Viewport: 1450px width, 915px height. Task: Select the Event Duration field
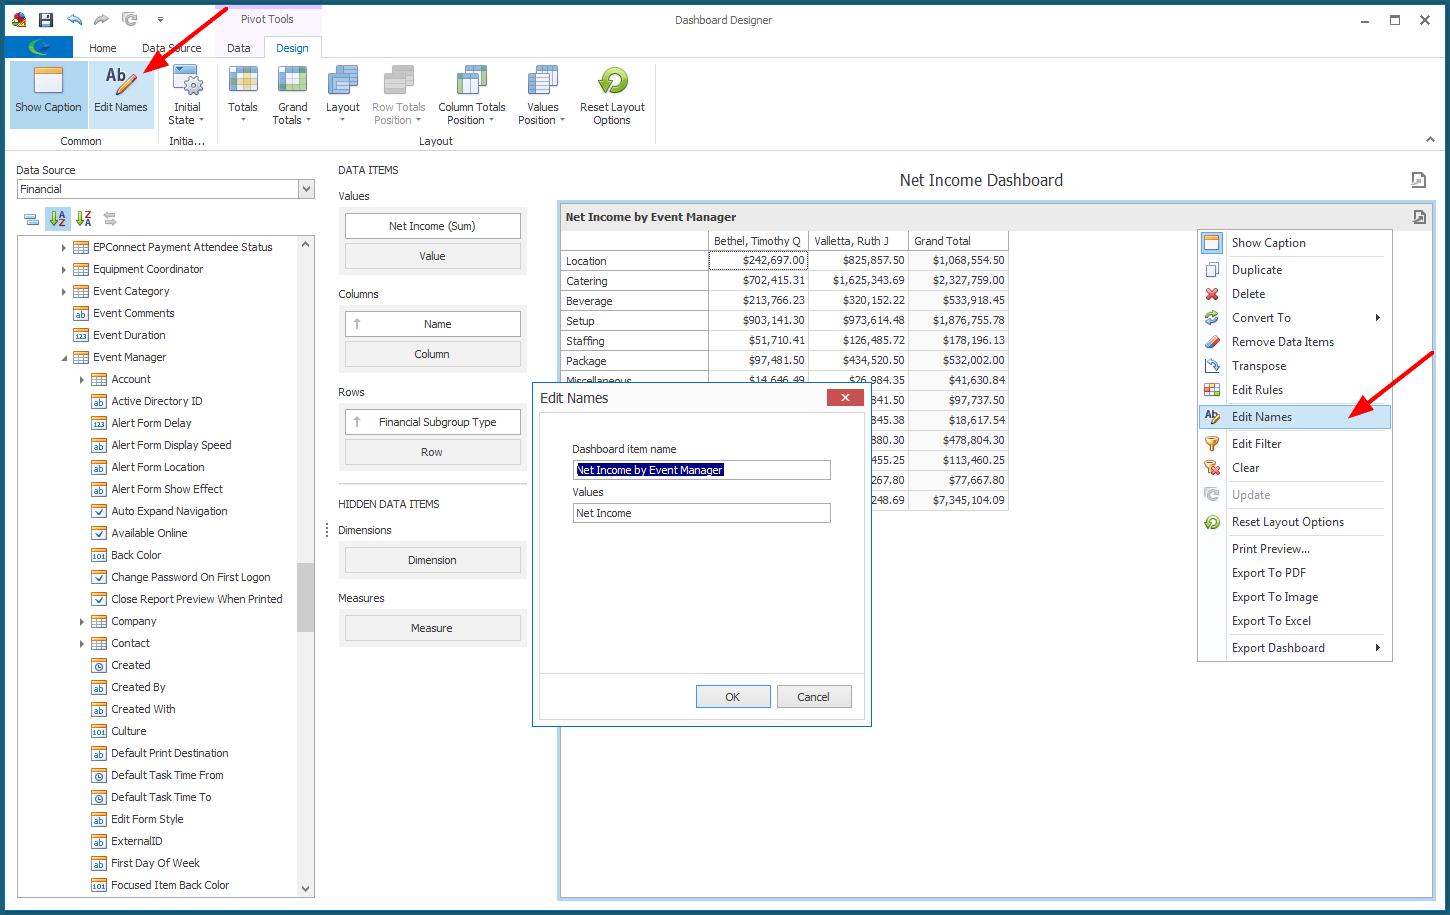point(129,335)
